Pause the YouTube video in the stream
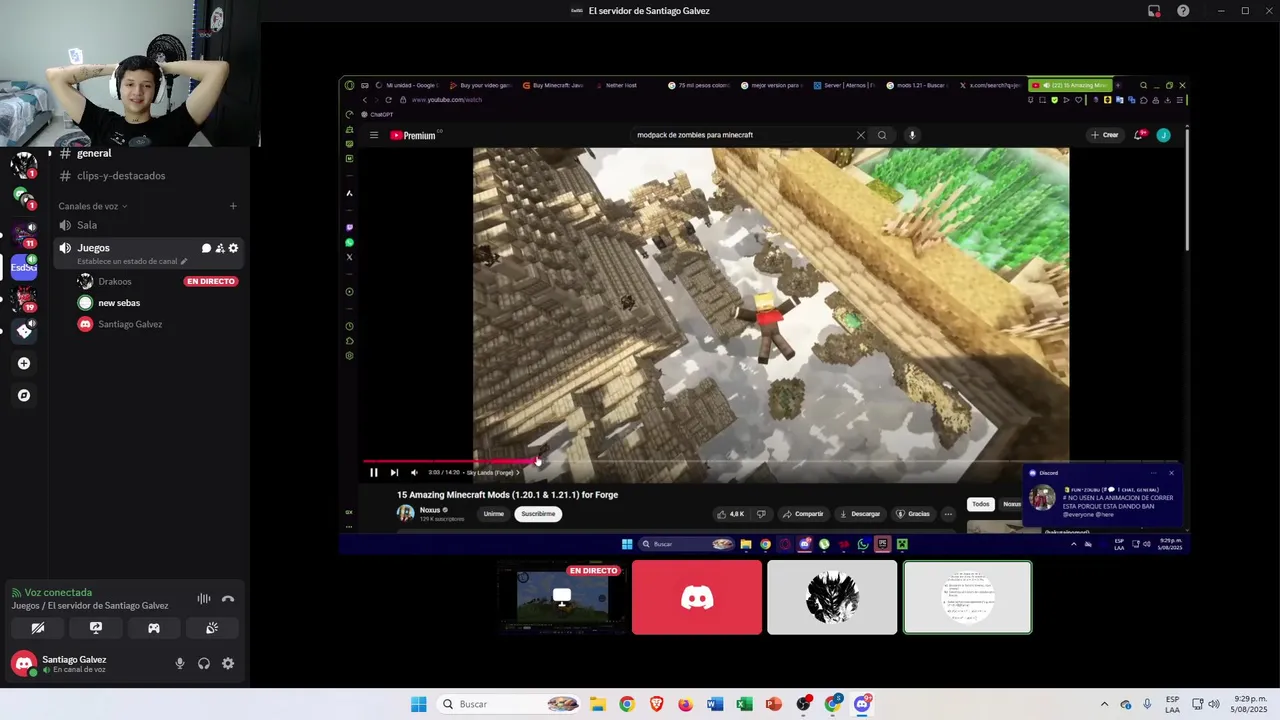Screen dimensions: 1280x720 [374, 472]
